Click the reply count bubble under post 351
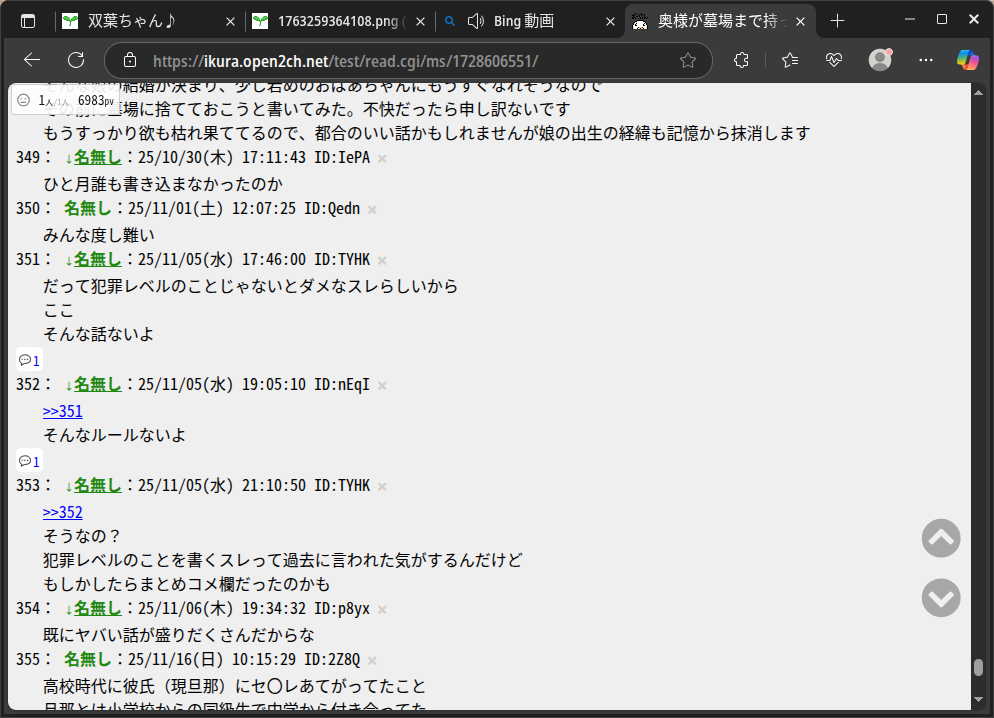 (x=29, y=360)
